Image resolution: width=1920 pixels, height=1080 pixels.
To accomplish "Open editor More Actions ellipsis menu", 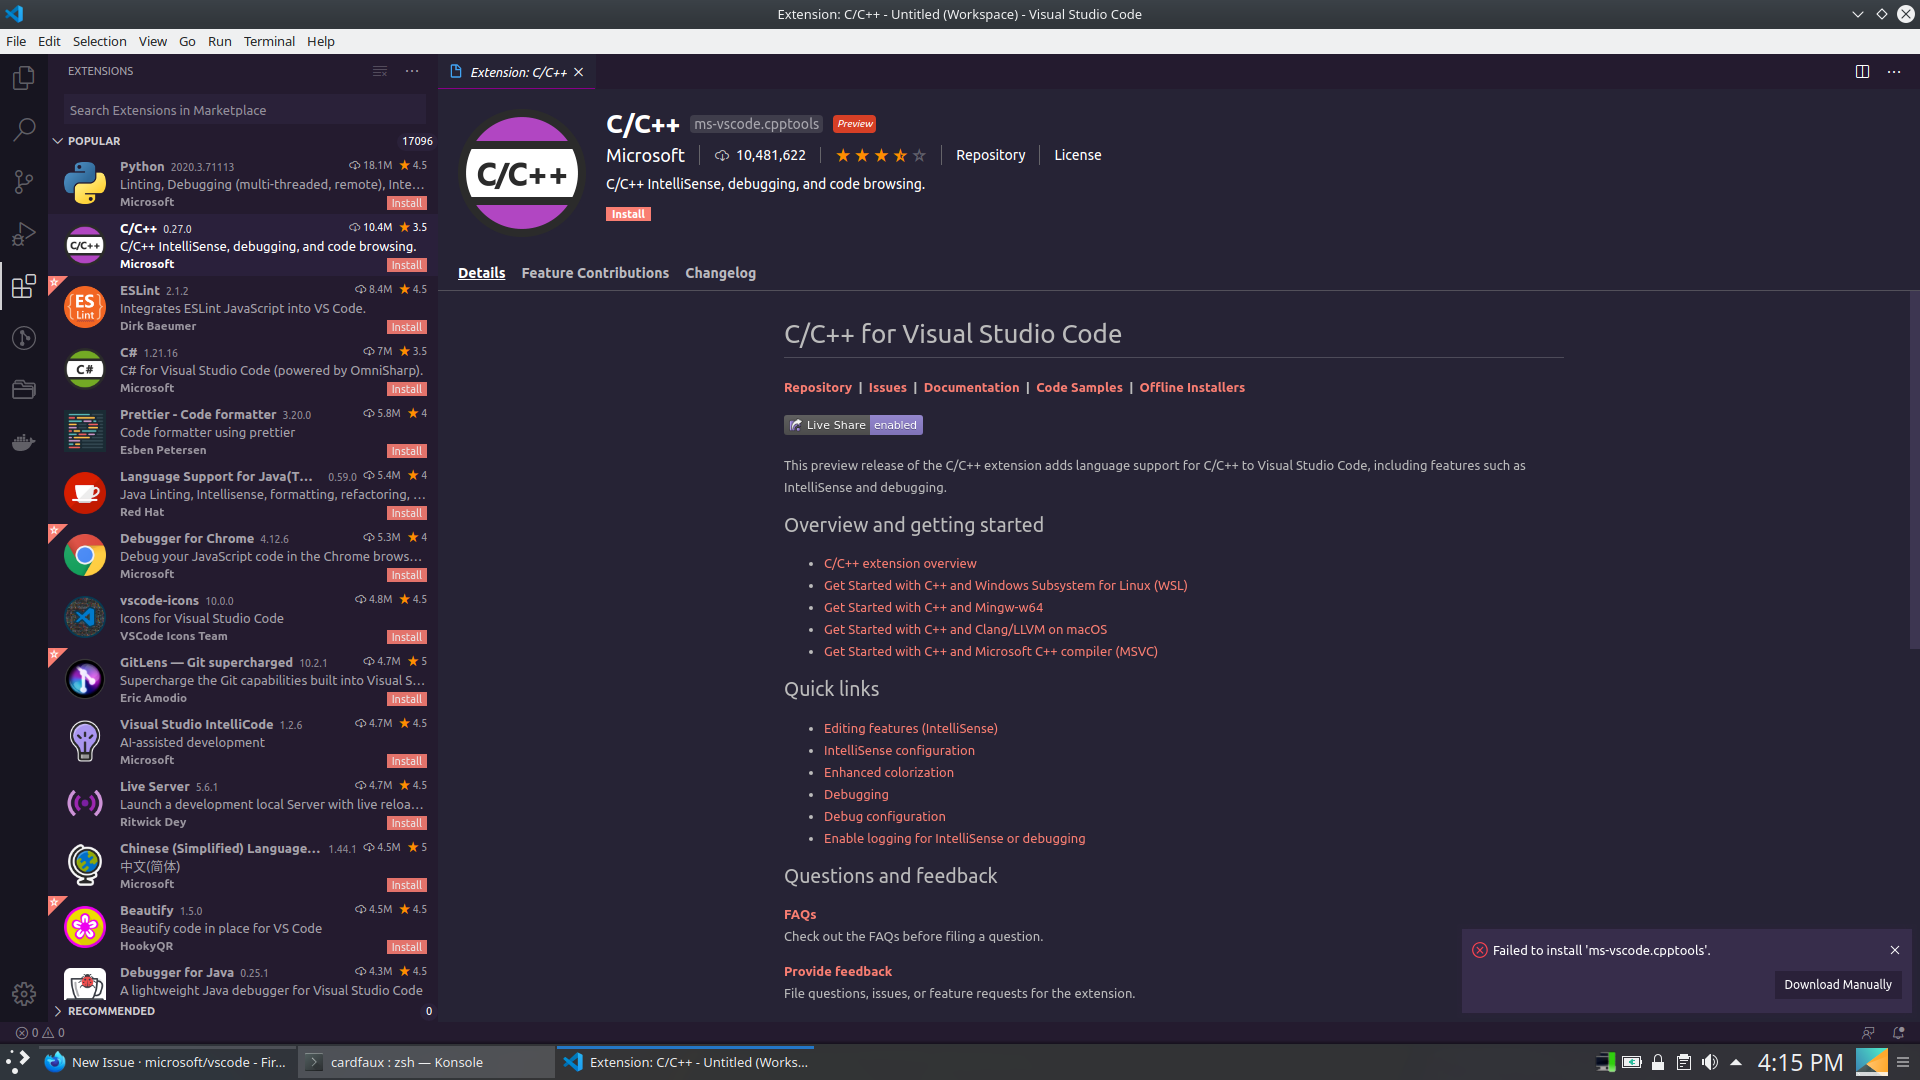I will click(1894, 71).
